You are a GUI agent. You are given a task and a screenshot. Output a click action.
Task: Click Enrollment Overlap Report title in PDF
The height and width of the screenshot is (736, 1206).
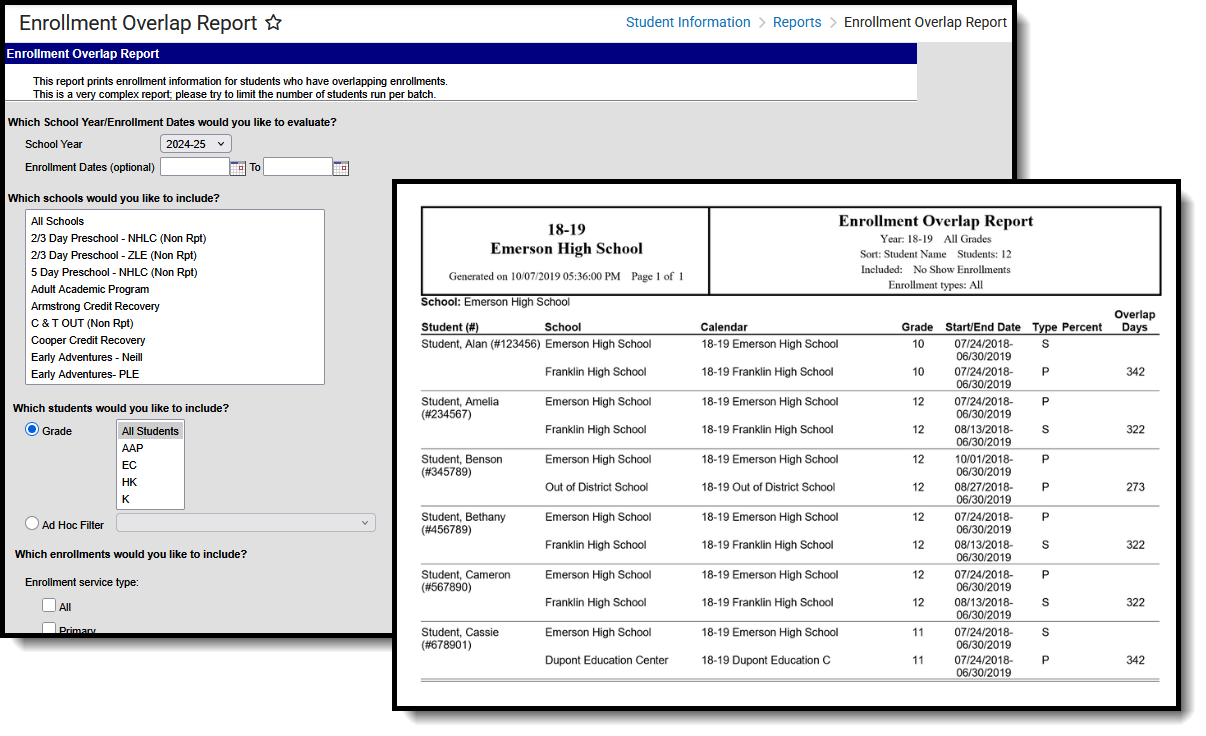935,221
